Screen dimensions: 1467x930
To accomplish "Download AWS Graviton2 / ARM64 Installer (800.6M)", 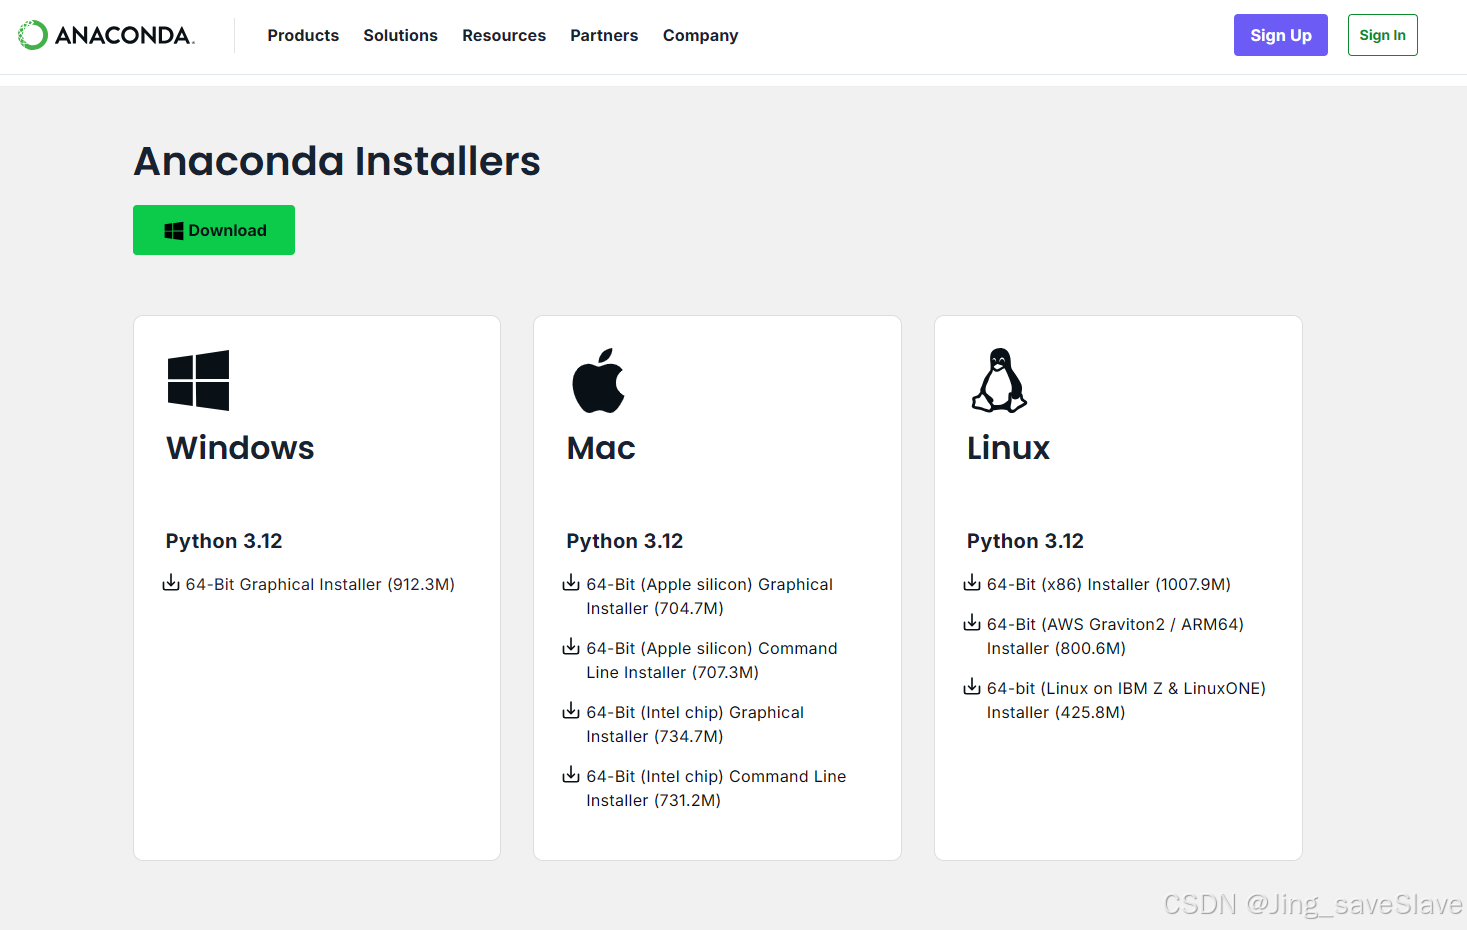I will pyautogui.click(x=1115, y=636).
